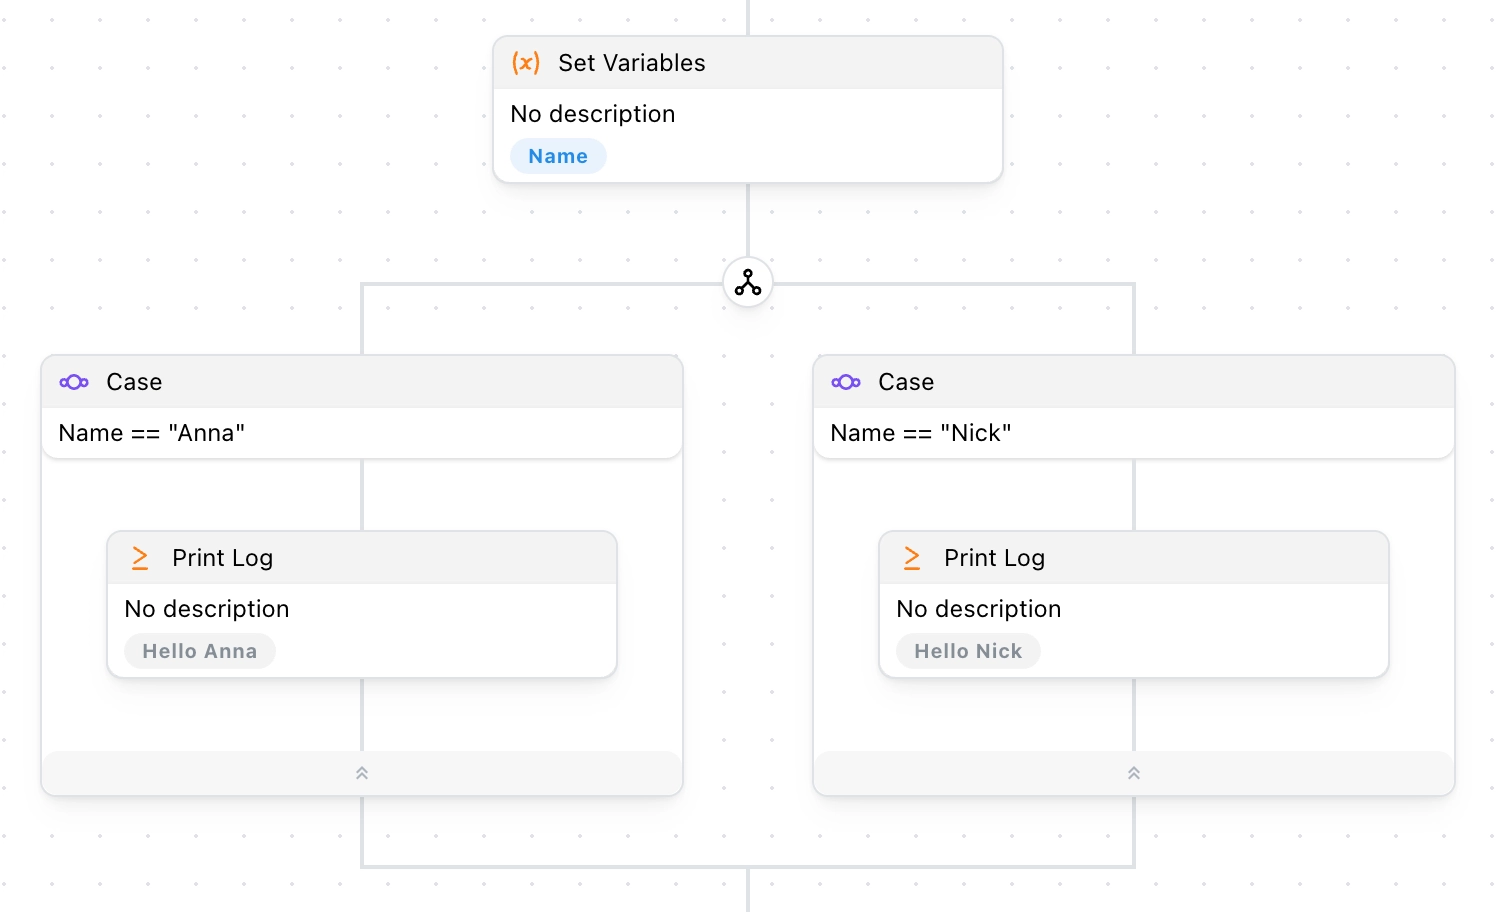Click No description in Set Variables

(593, 114)
